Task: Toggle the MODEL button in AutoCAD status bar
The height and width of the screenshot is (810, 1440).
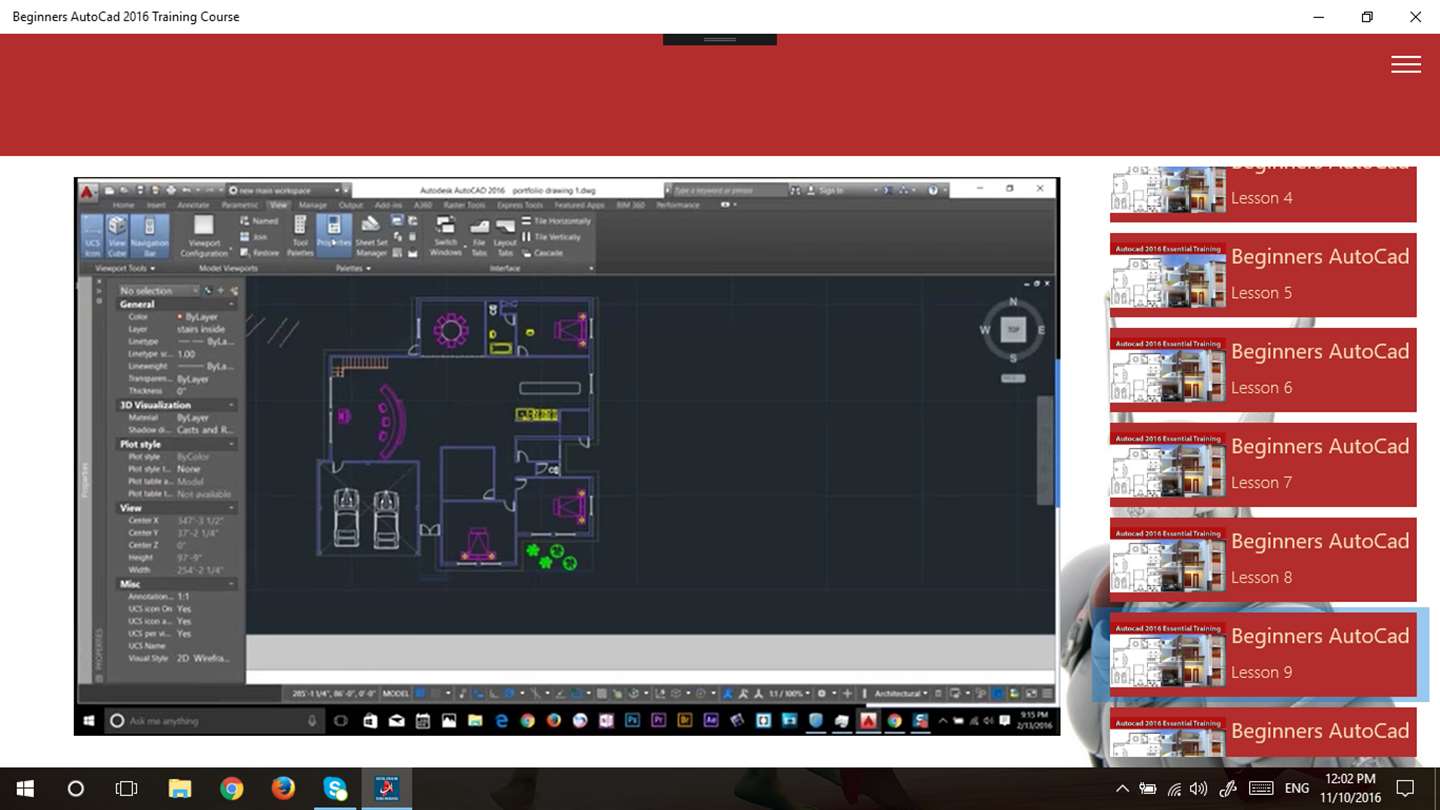Action: (x=396, y=693)
